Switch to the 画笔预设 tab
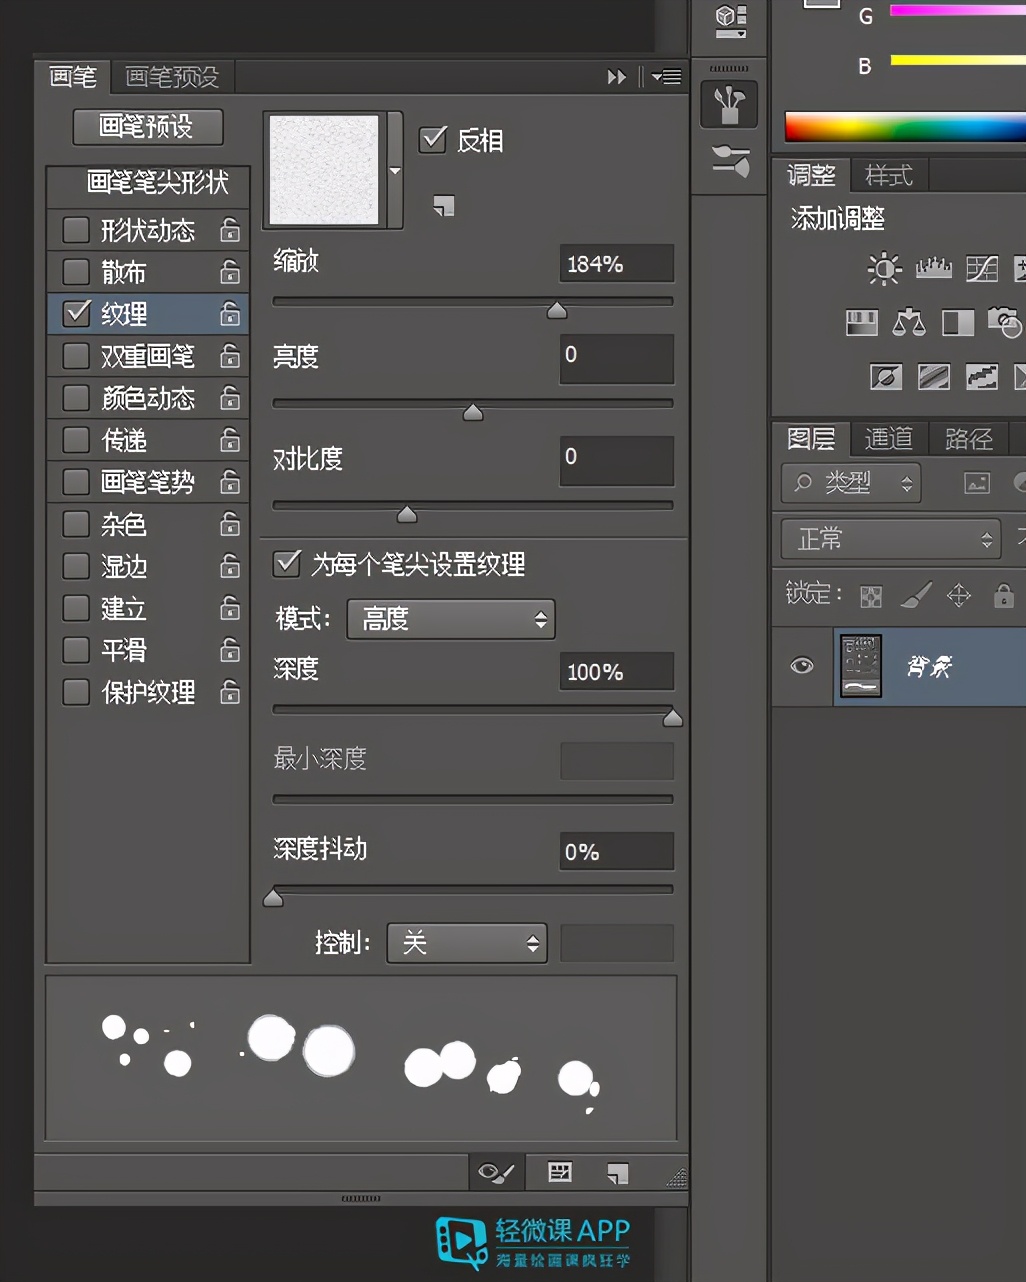The height and width of the screenshot is (1282, 1026). 172,77
